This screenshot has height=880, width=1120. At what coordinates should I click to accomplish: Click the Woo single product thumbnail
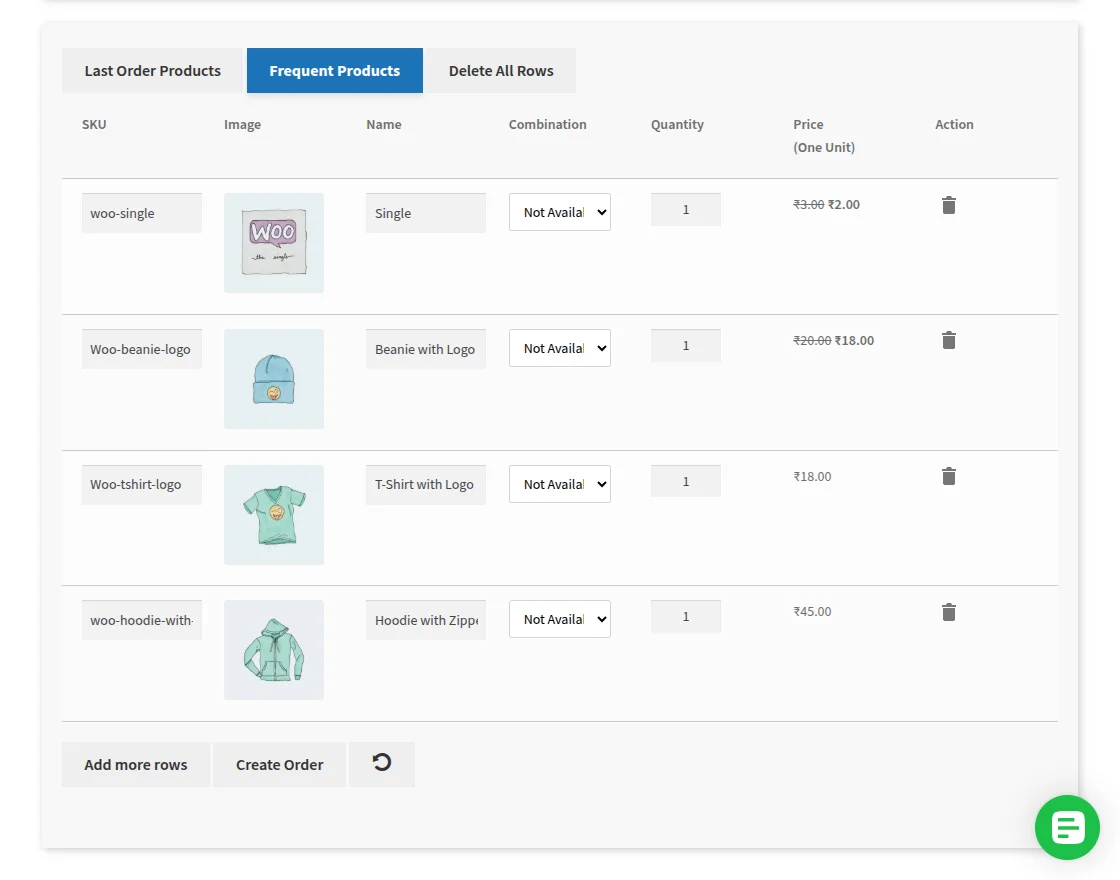274,243
